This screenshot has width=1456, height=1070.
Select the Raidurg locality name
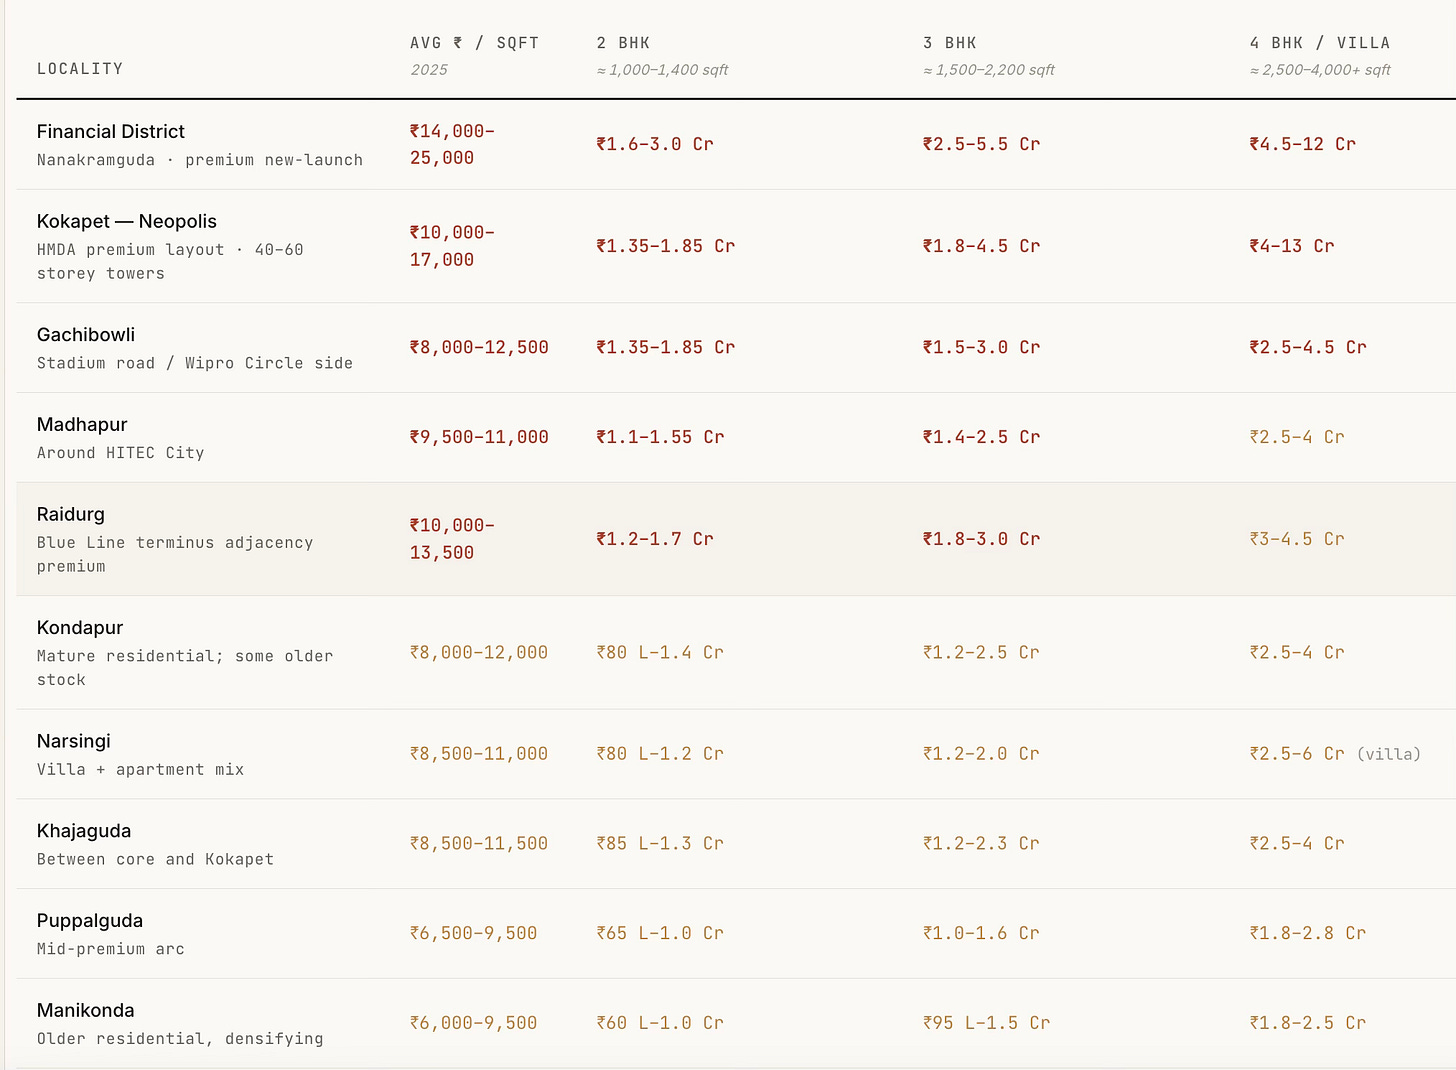pos(71,514)
